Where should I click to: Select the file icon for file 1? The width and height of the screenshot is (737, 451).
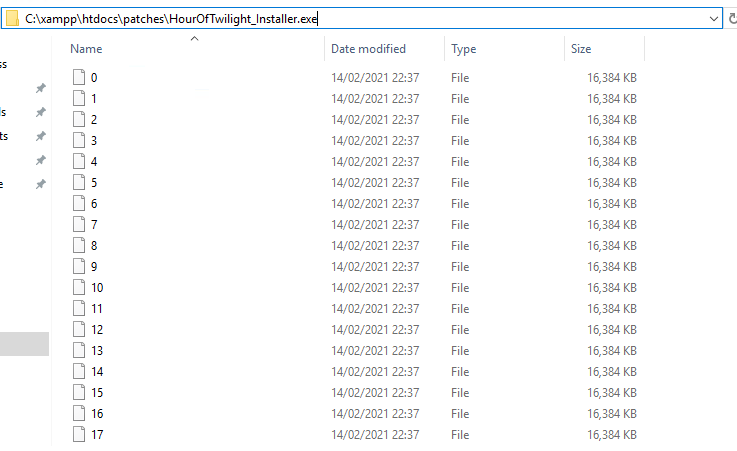click(x=79, y=98)
